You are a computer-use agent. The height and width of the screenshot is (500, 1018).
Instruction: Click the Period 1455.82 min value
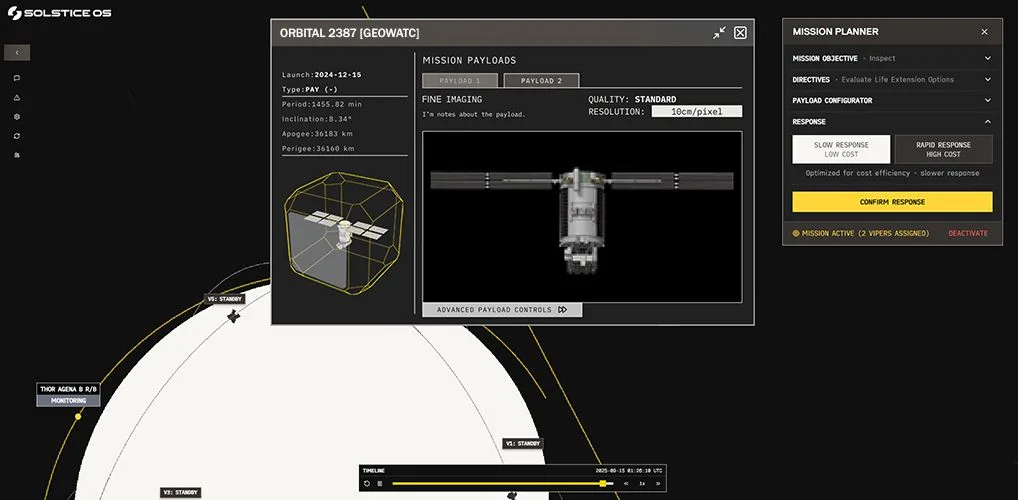click(322, 104)
